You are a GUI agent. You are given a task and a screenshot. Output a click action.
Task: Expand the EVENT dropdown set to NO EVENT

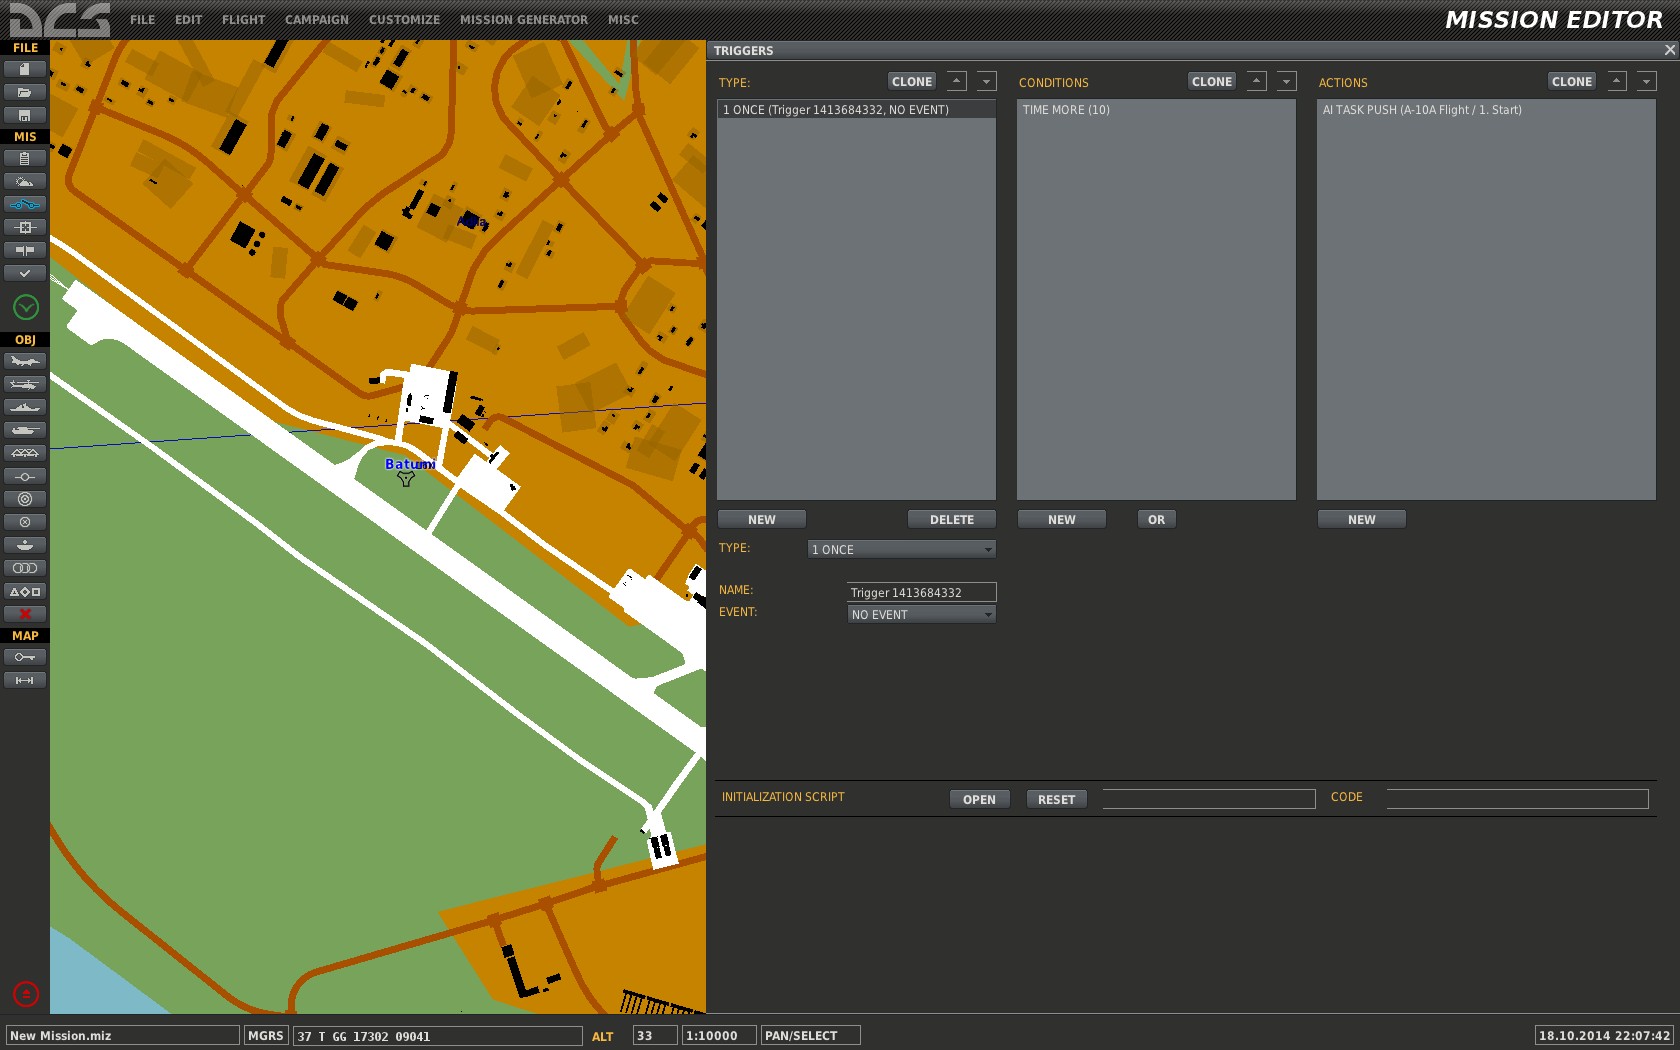(921, 614)
